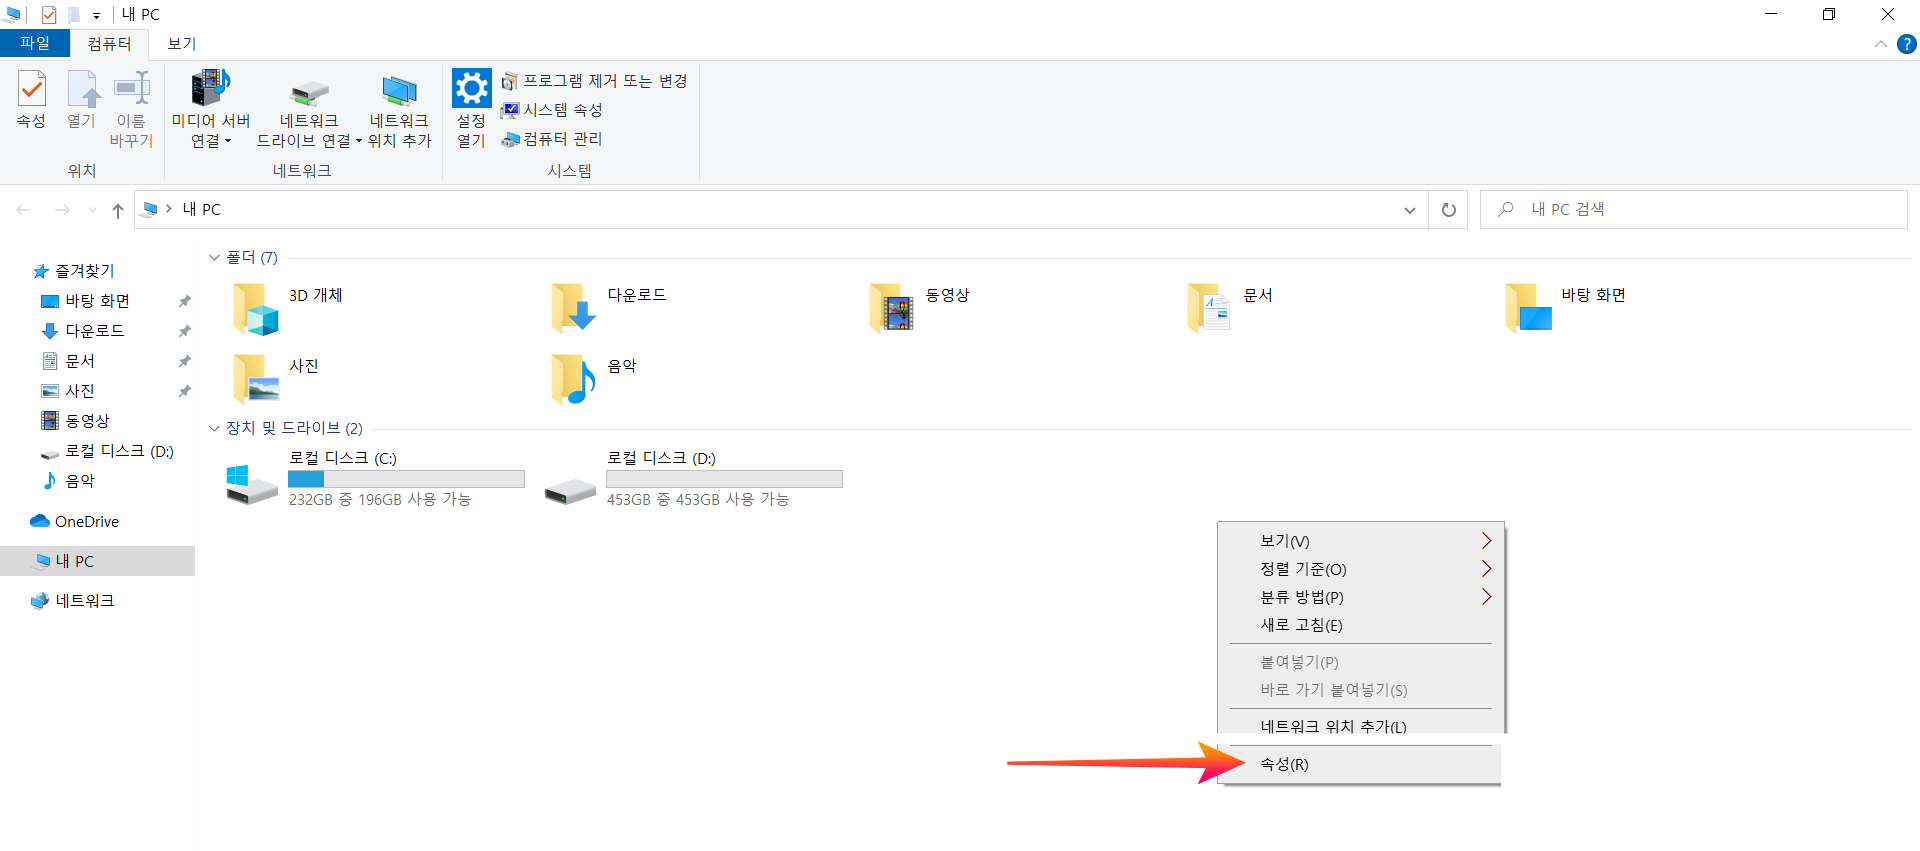This screenshot has height=851, width=1920.
Task: Switch to the 컴퓨터 ribbon tab
Action: pyautogui.click(x=109, y=44)
